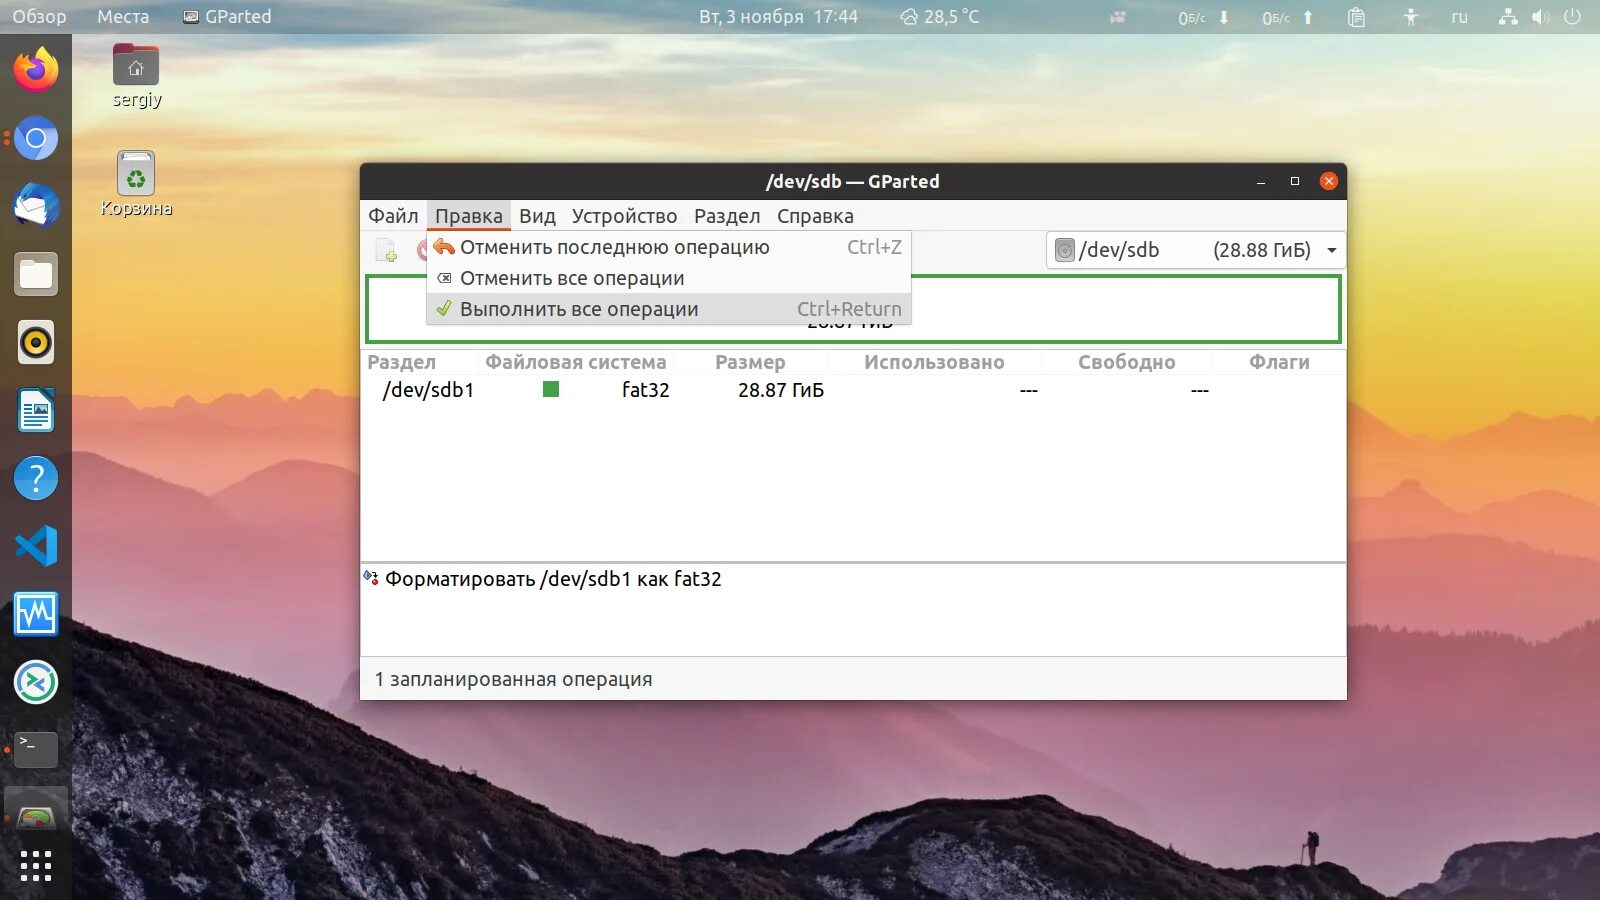This screenshot has height=900, width=1600.
Task: Minimize the GParted window
Action: tap(1261, 181)
